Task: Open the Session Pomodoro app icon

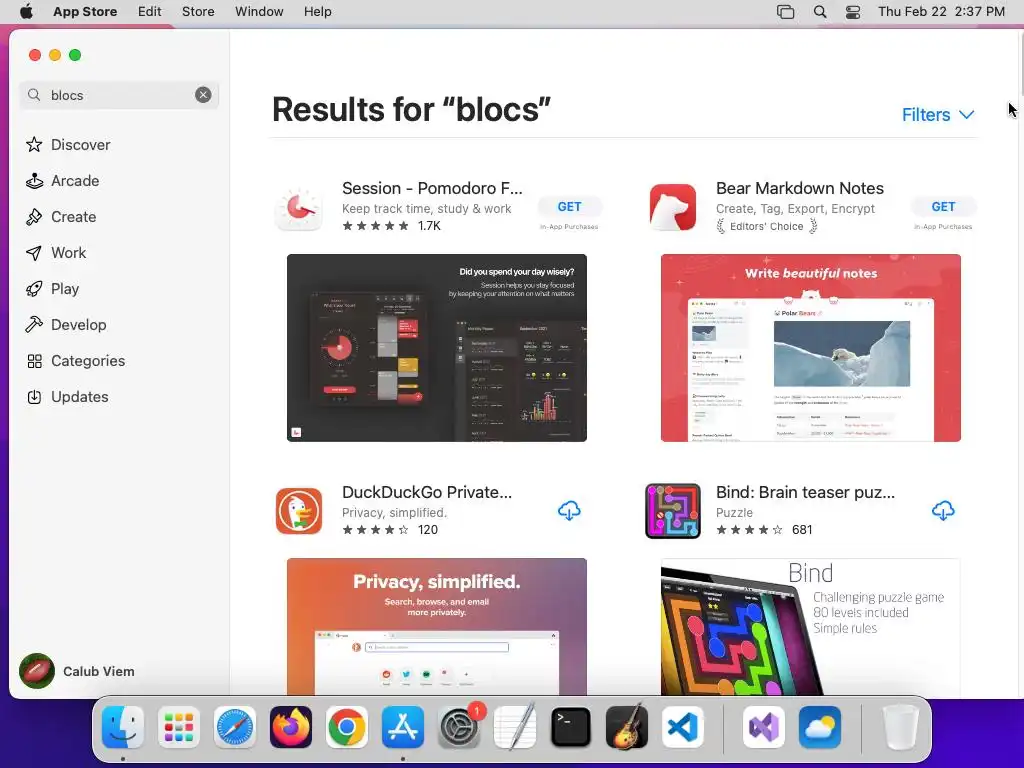Action: coord(299,208)
